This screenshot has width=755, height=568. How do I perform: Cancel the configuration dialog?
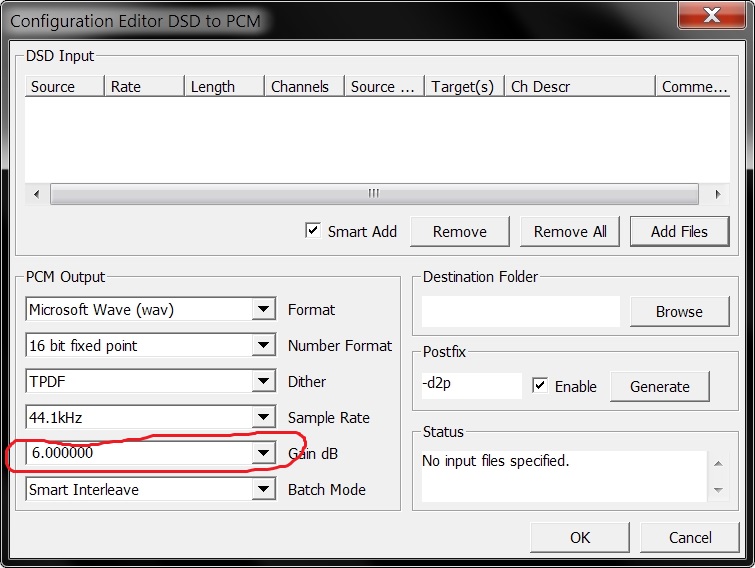(x=690, y=537)
